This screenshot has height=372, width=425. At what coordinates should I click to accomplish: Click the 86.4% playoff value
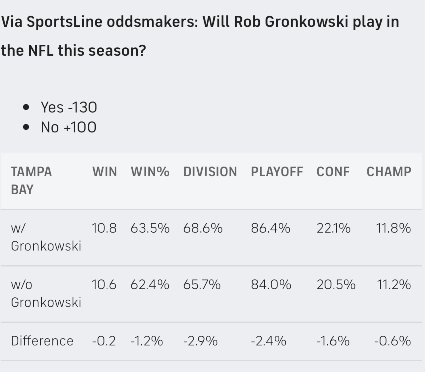(x=271, y=228)
